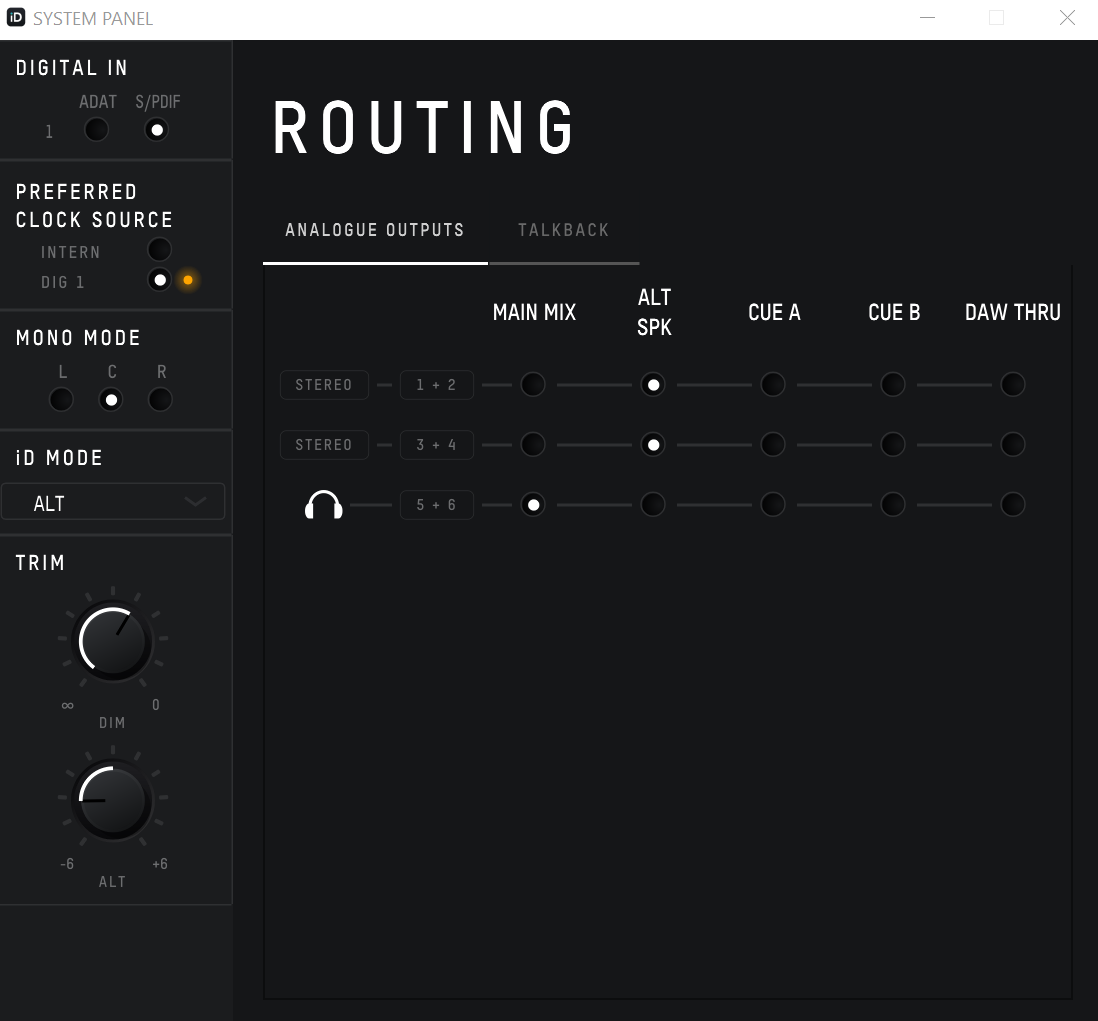Route outputs 3 + 4 to MAIN MIX
Image resolution: width=1098 pixels, height=1021 pixels.
click(533, 445)
